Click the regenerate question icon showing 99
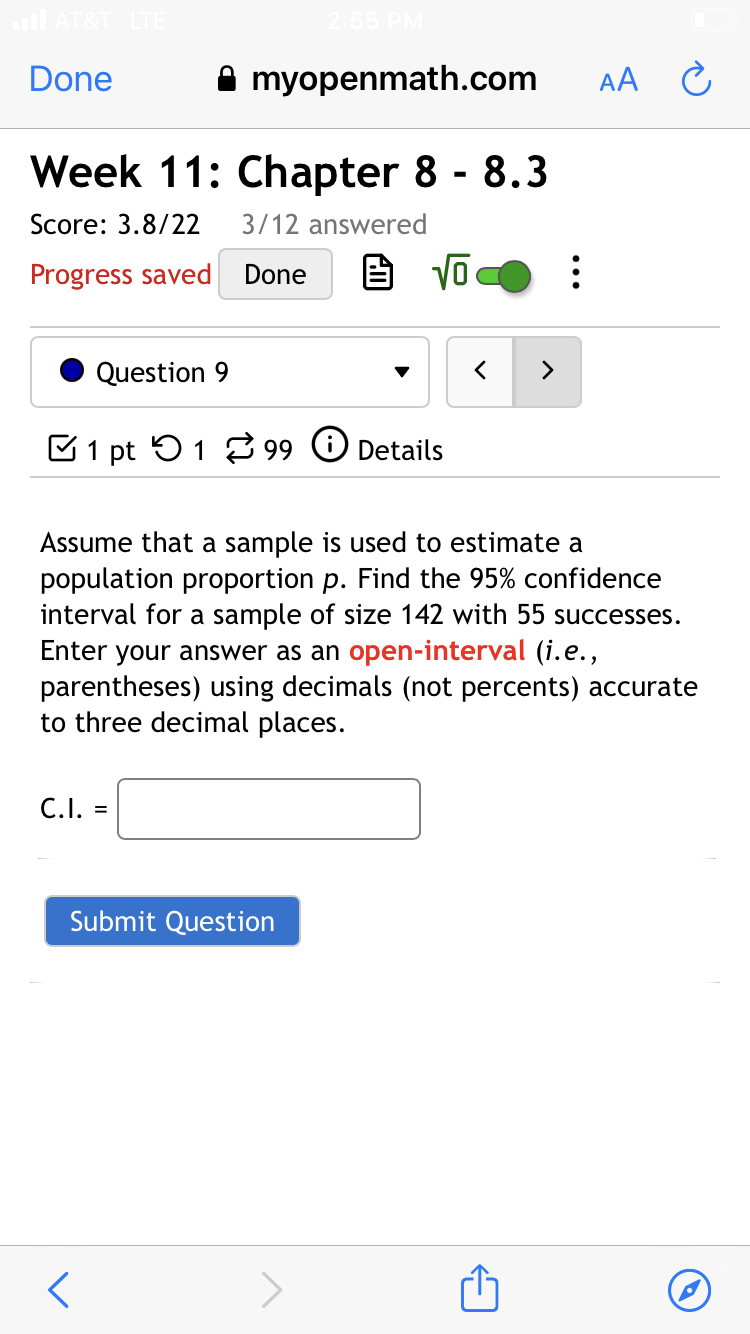Viewport: 750px width, 1334px height. 240,449
